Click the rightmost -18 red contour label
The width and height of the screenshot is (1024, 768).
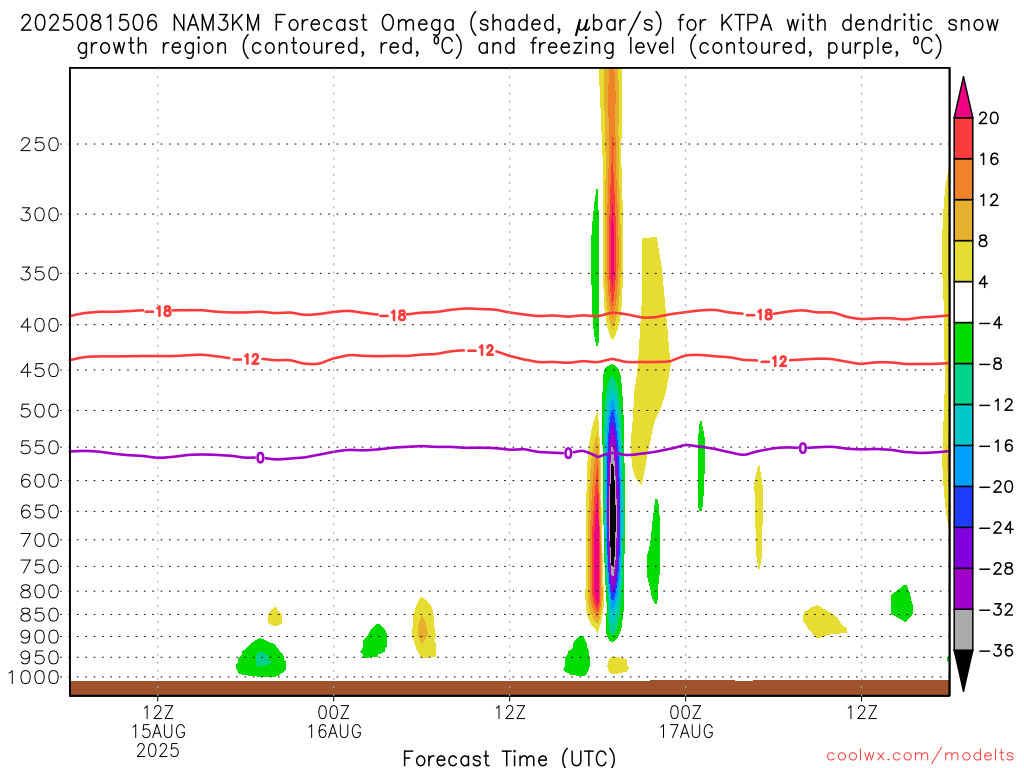point(760,315)
